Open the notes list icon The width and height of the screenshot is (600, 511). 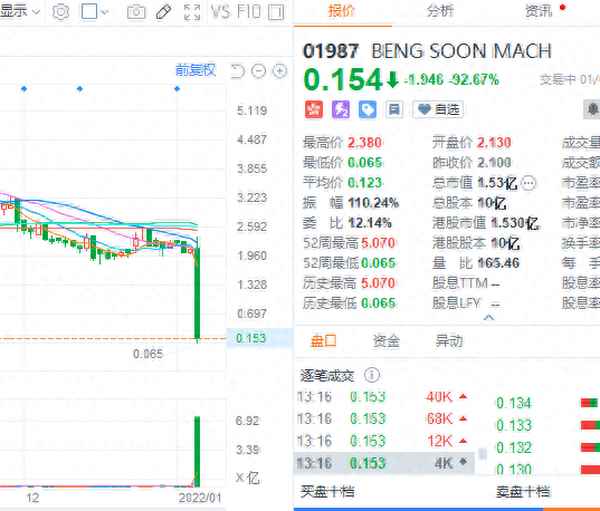[394, 110]
